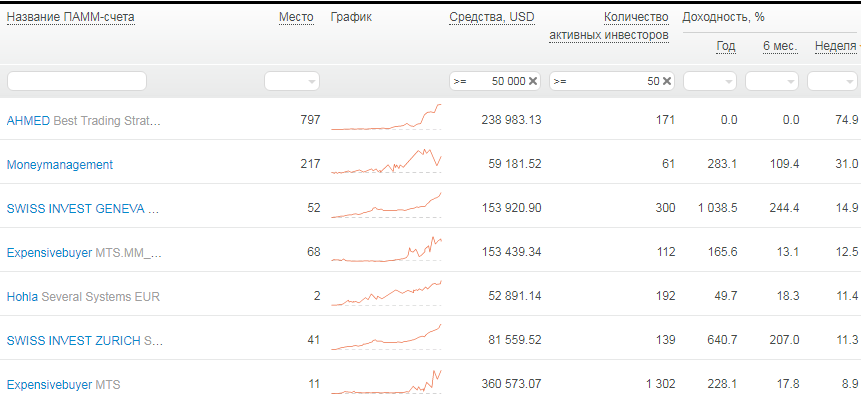
Task: Open the Год yield filter dropdown
Action: pyautogui.click(x=709, y=81)
